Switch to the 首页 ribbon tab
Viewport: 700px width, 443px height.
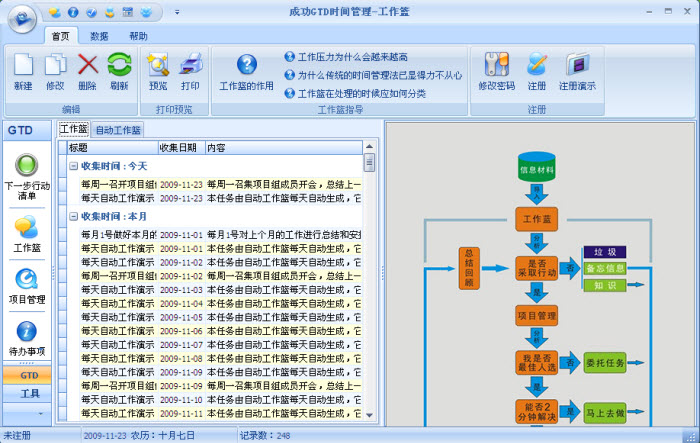click(61, 36)
